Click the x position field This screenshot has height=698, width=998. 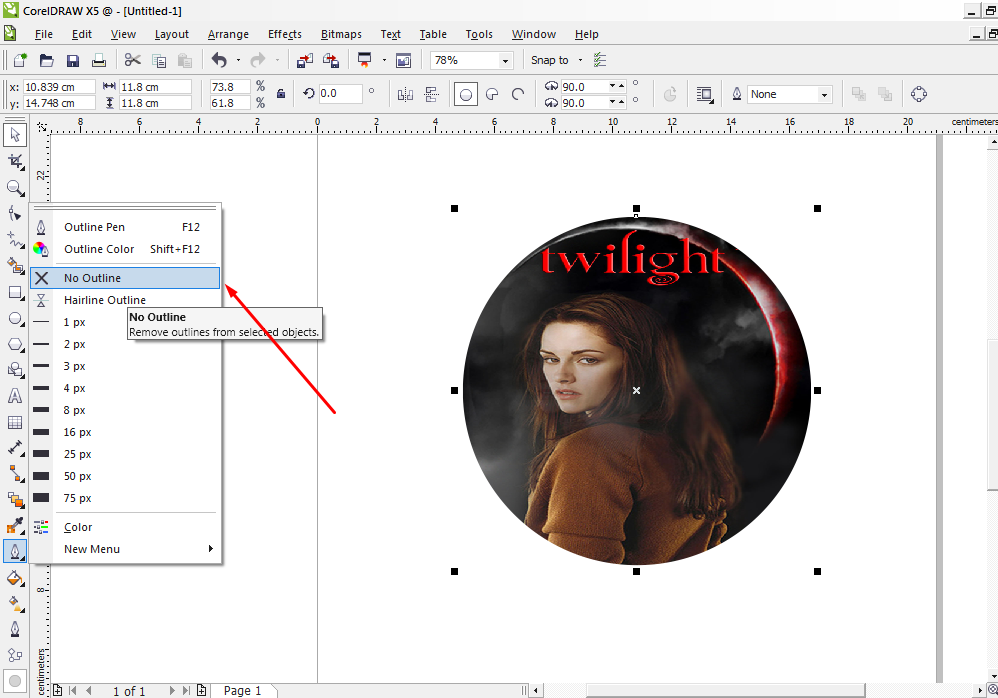click(x=59, y=87)
